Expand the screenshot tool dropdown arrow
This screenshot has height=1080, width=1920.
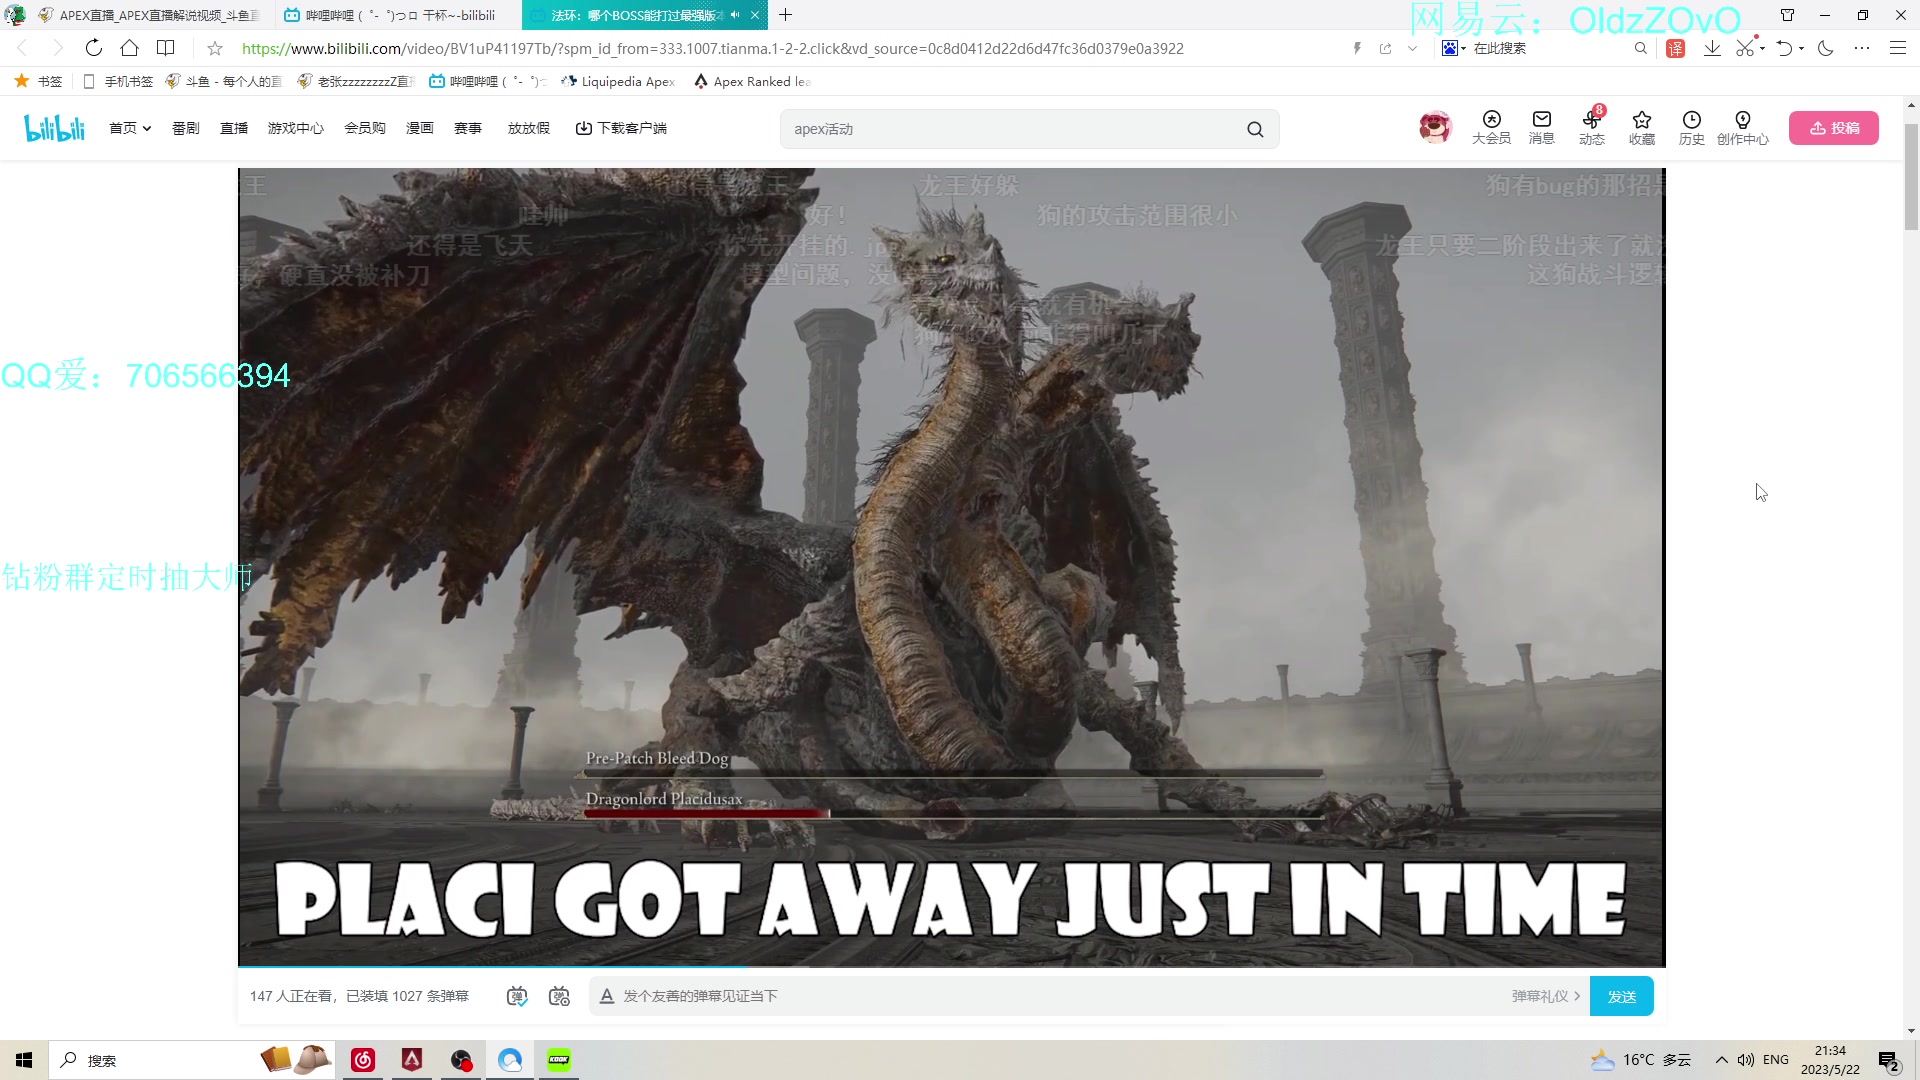pos(1762,48)
